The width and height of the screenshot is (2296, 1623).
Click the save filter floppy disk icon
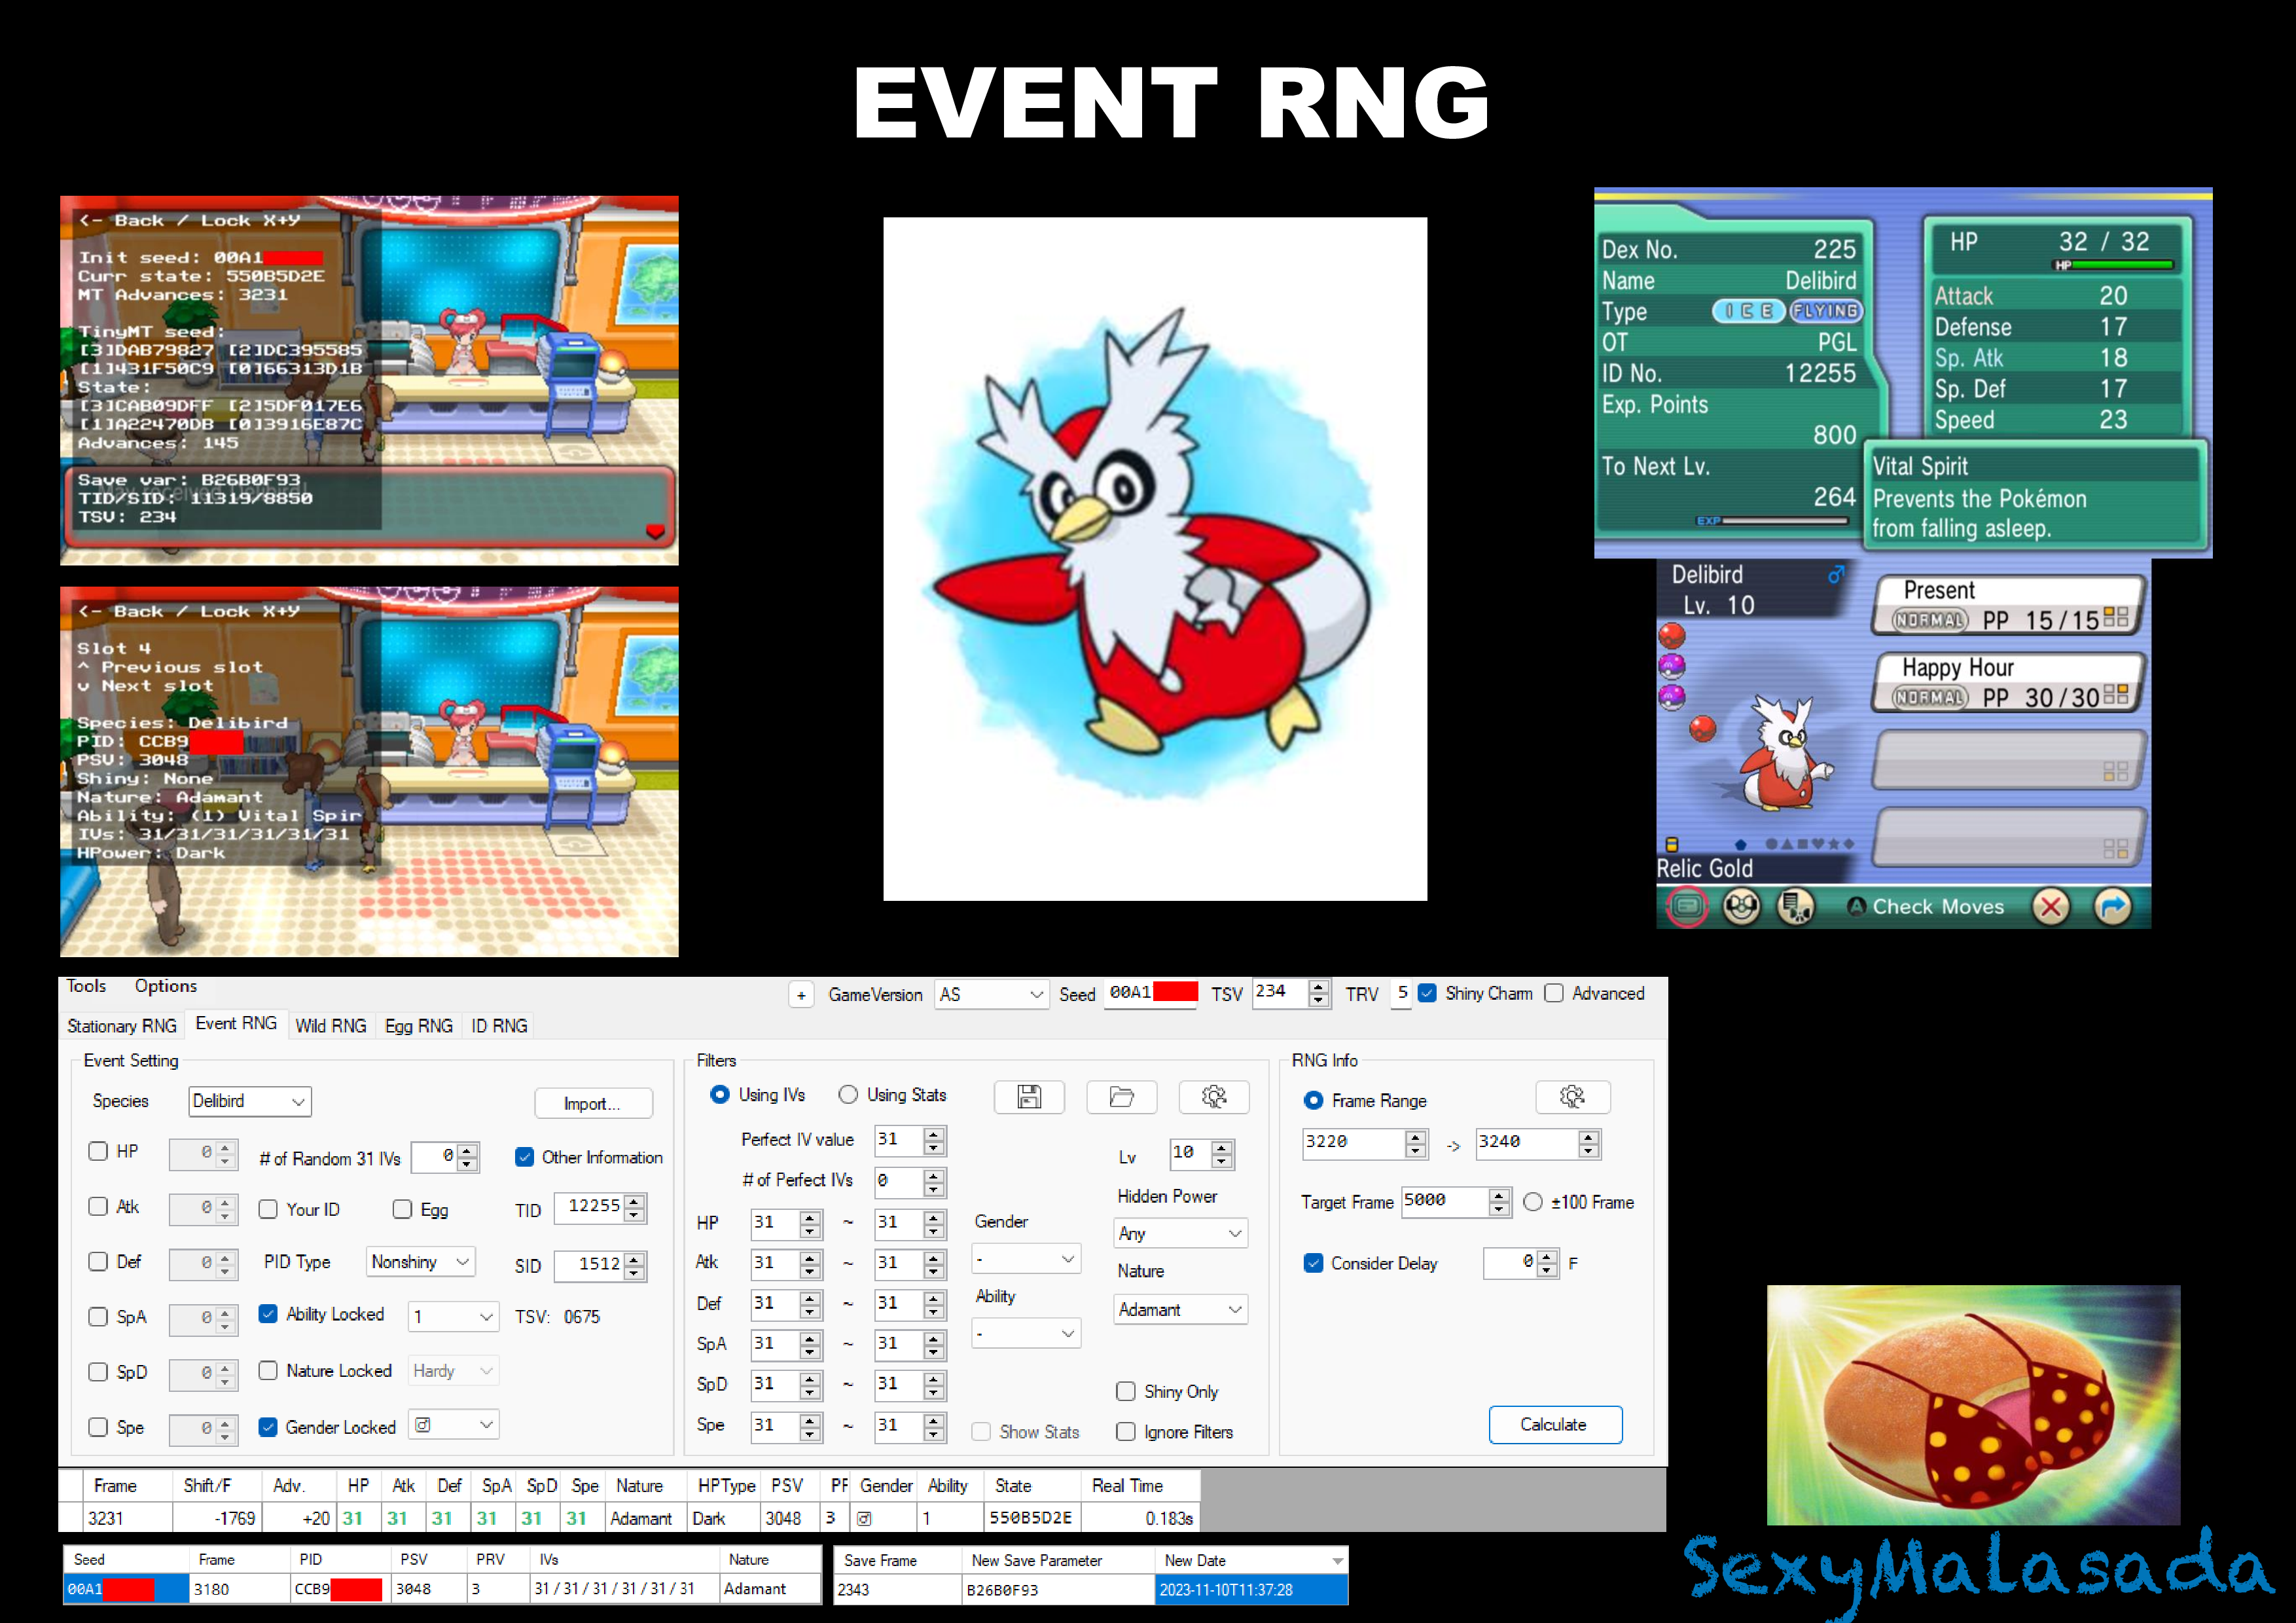coord(1029,1097)
